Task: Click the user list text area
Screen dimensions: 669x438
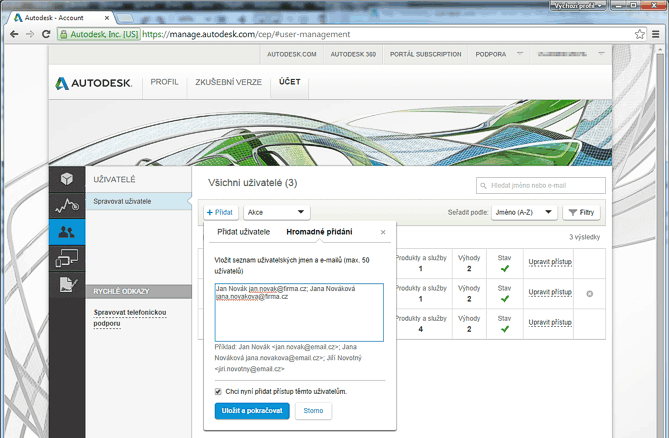Action: pos(299,312)
